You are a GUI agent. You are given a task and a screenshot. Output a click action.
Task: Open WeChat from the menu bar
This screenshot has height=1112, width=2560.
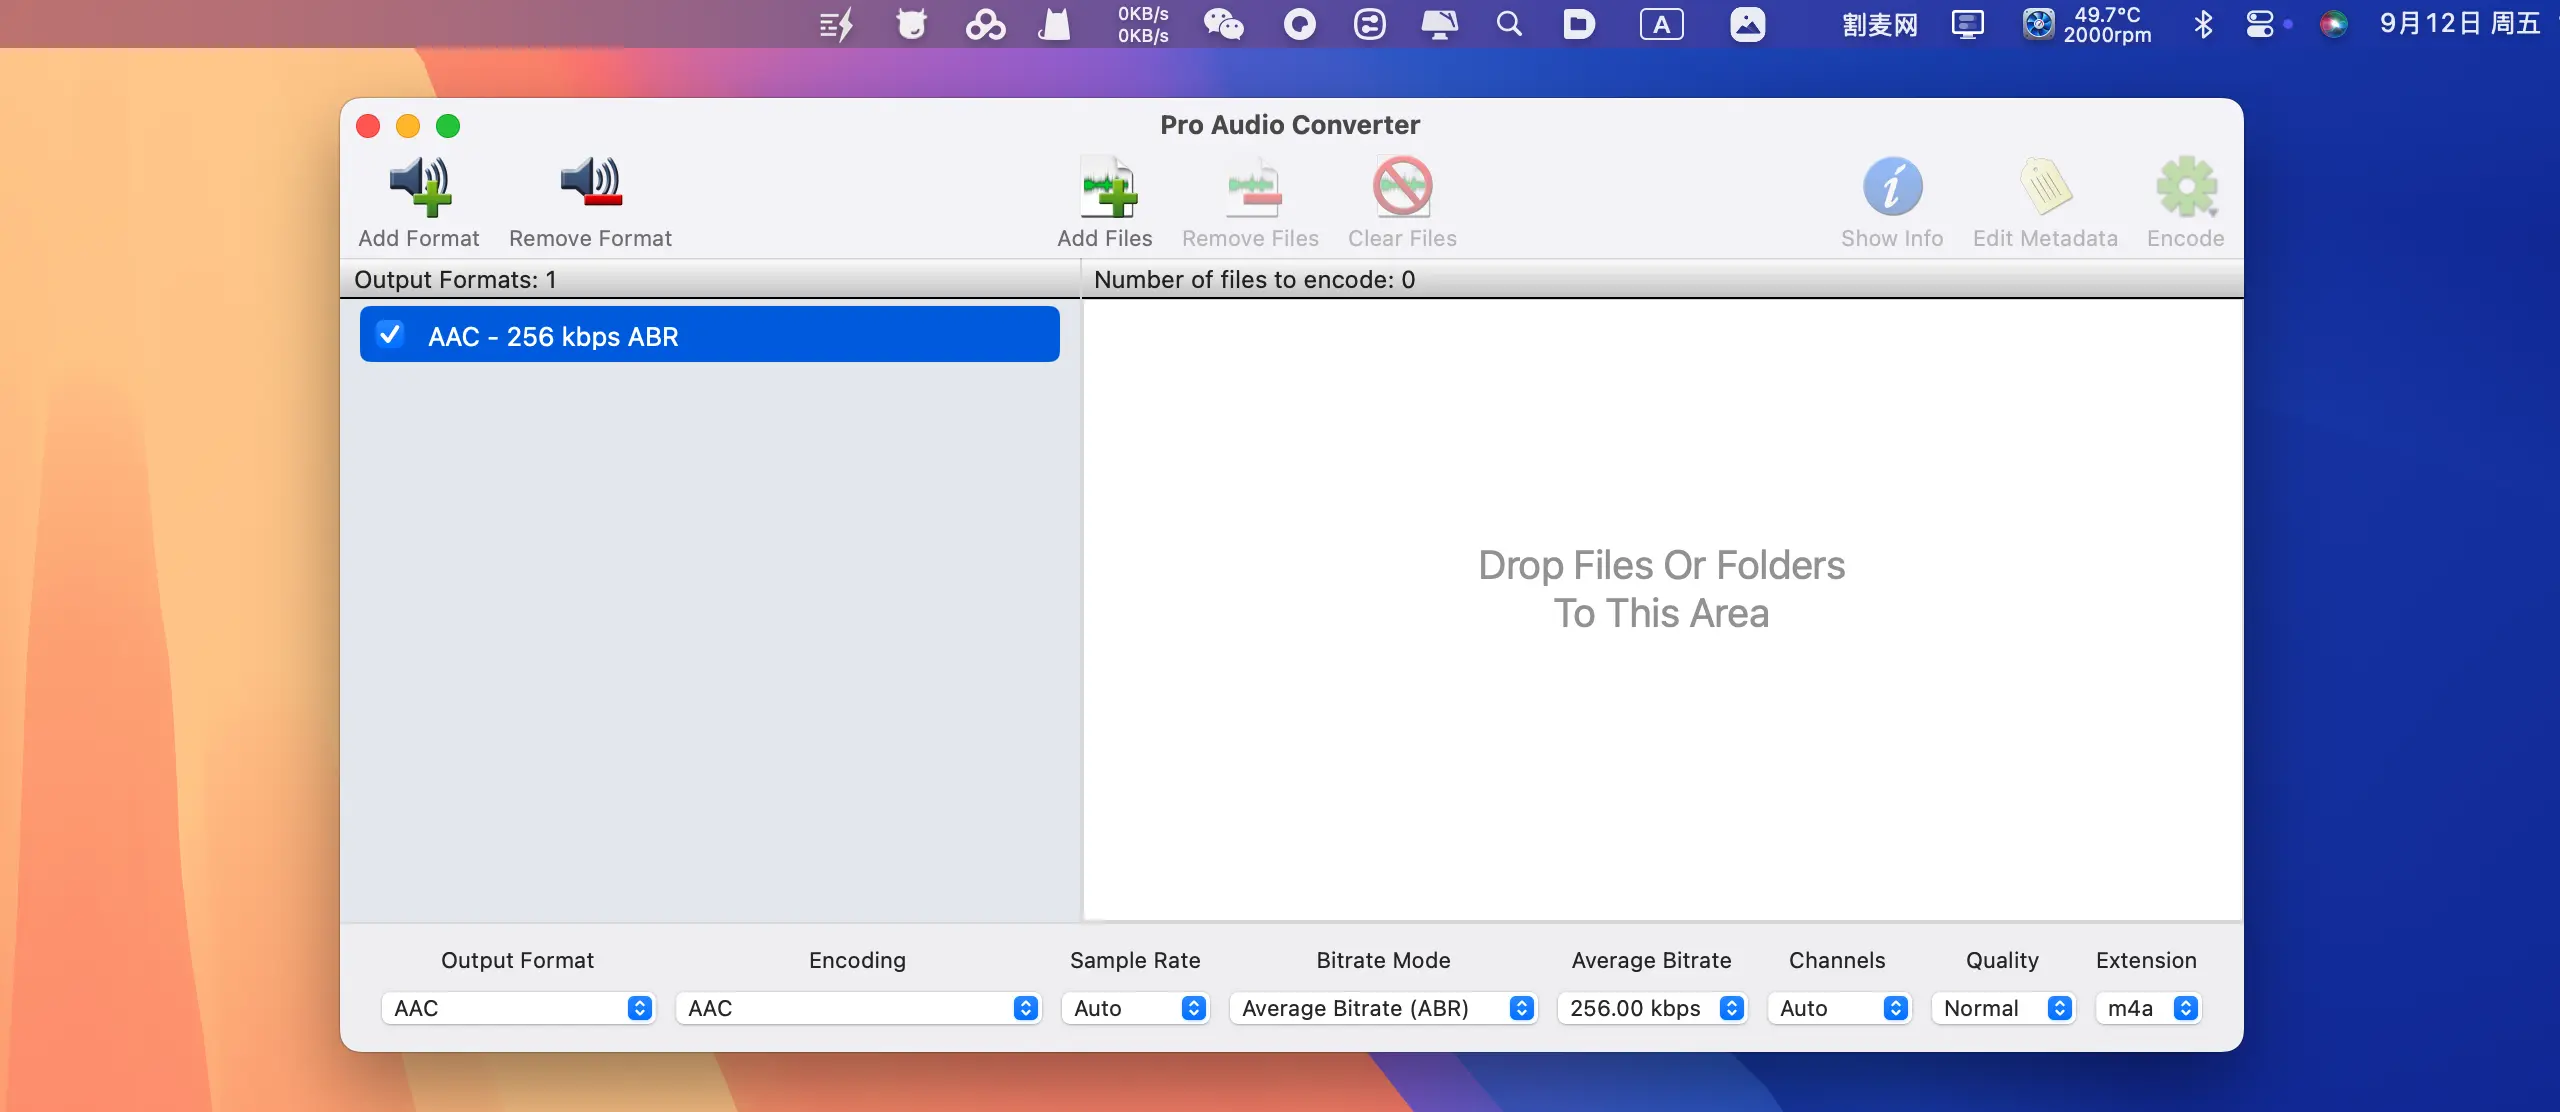[1223, 24]
